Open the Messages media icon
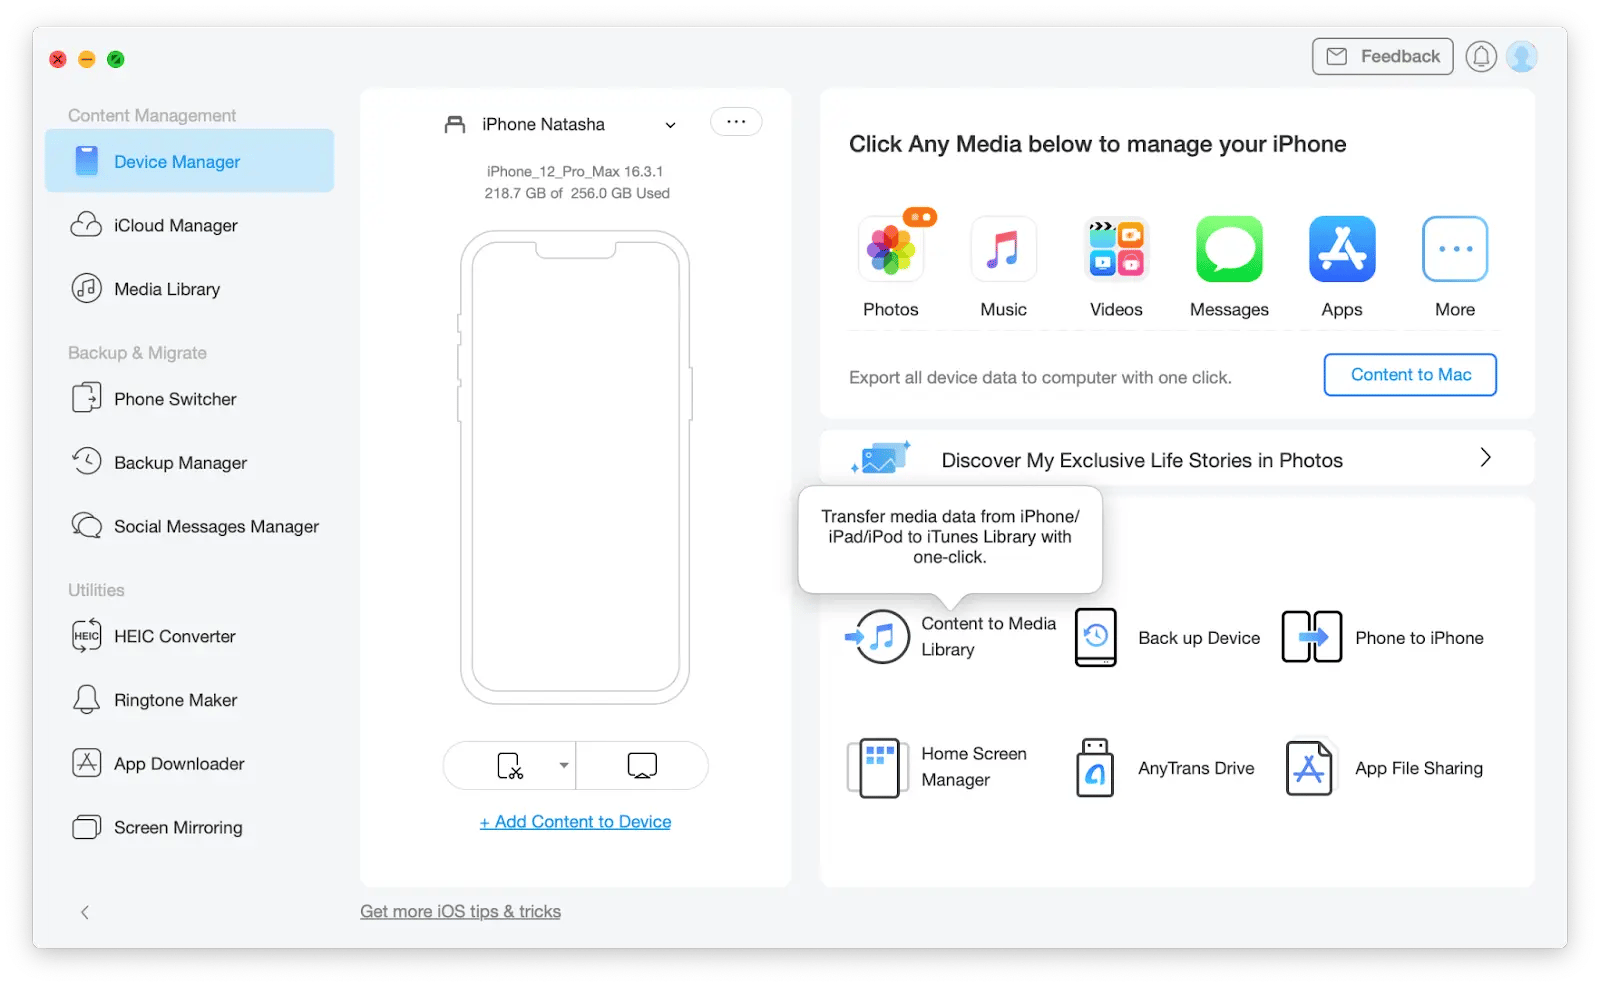This screenshot has width=1600, height=987. [1229, 249]
